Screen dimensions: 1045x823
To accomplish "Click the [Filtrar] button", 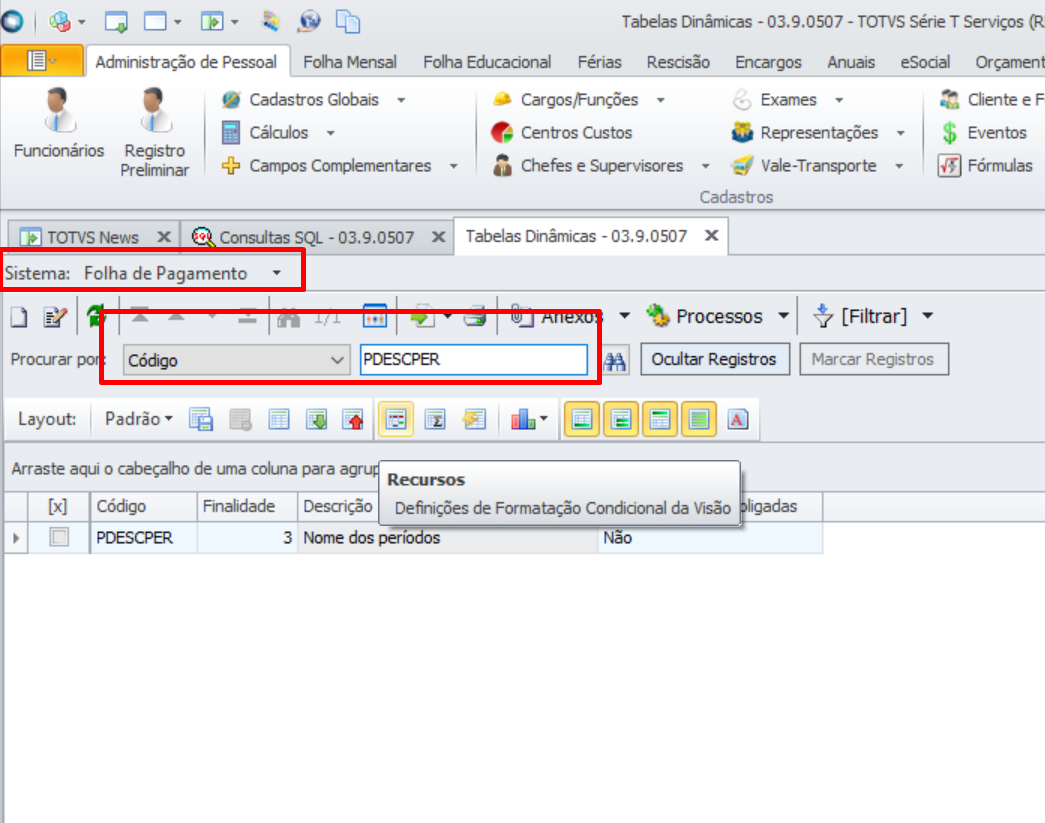I will tap(860, 317).
